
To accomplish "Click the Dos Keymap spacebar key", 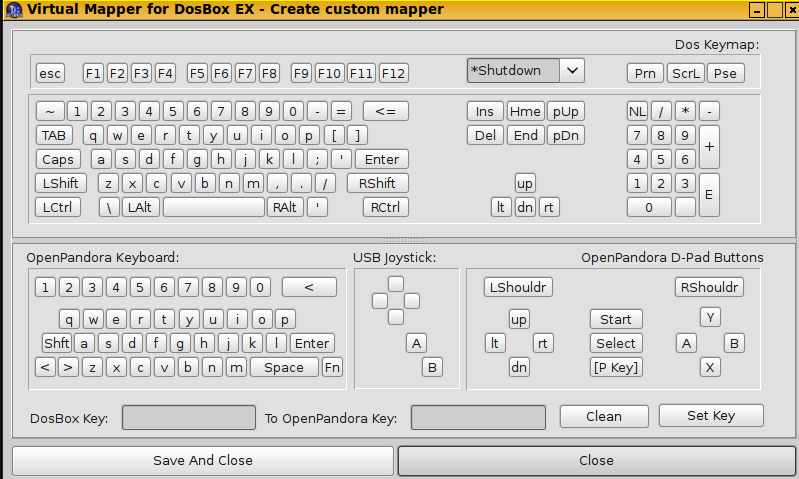I will click(214, 207).
